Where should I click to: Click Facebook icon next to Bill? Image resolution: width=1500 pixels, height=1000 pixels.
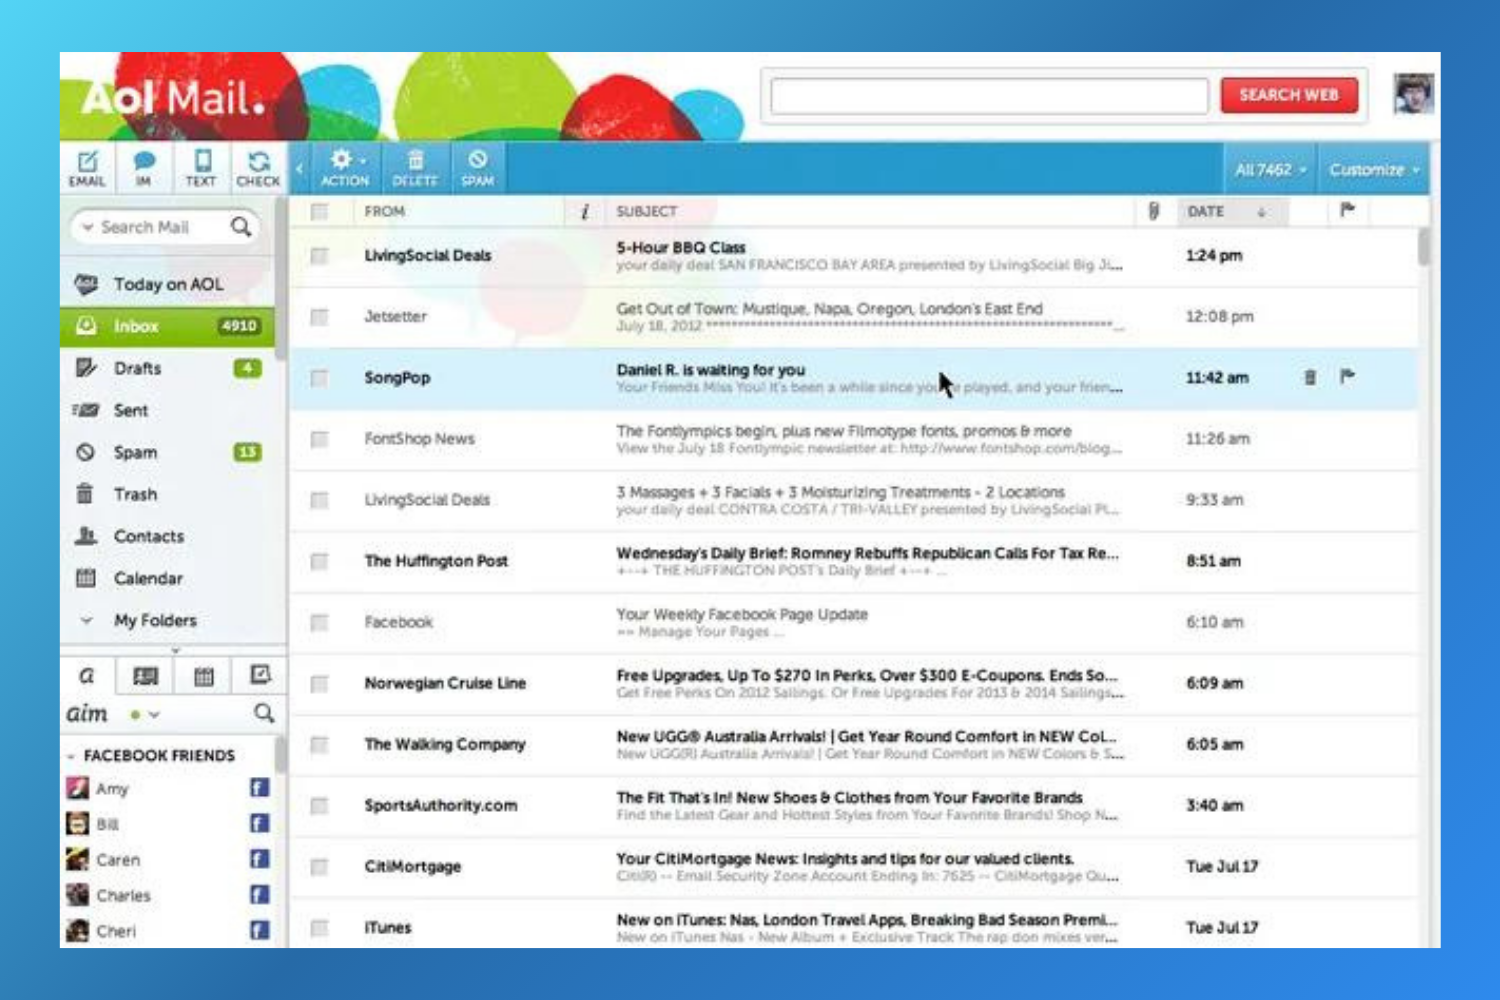pyautogui.click(x=259, y=824)
